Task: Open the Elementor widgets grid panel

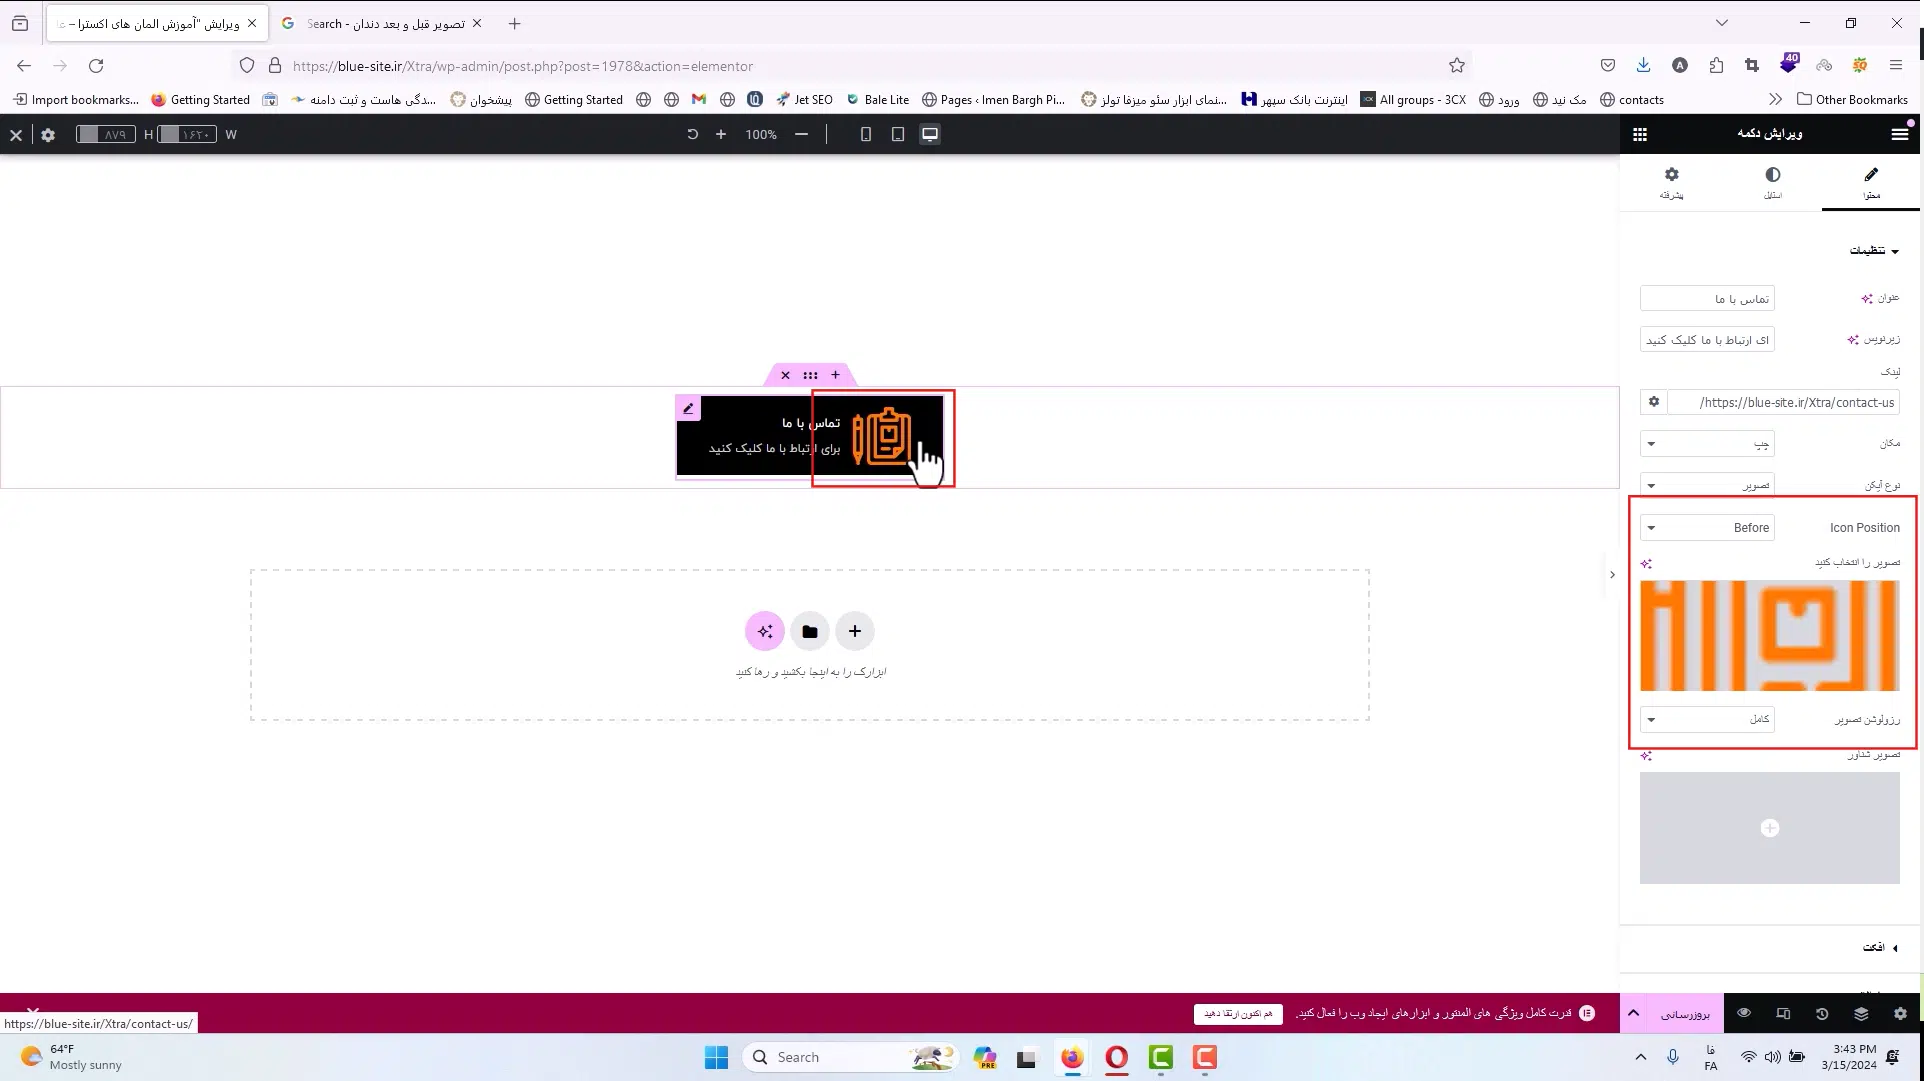Action: (x=1640, y=134)
